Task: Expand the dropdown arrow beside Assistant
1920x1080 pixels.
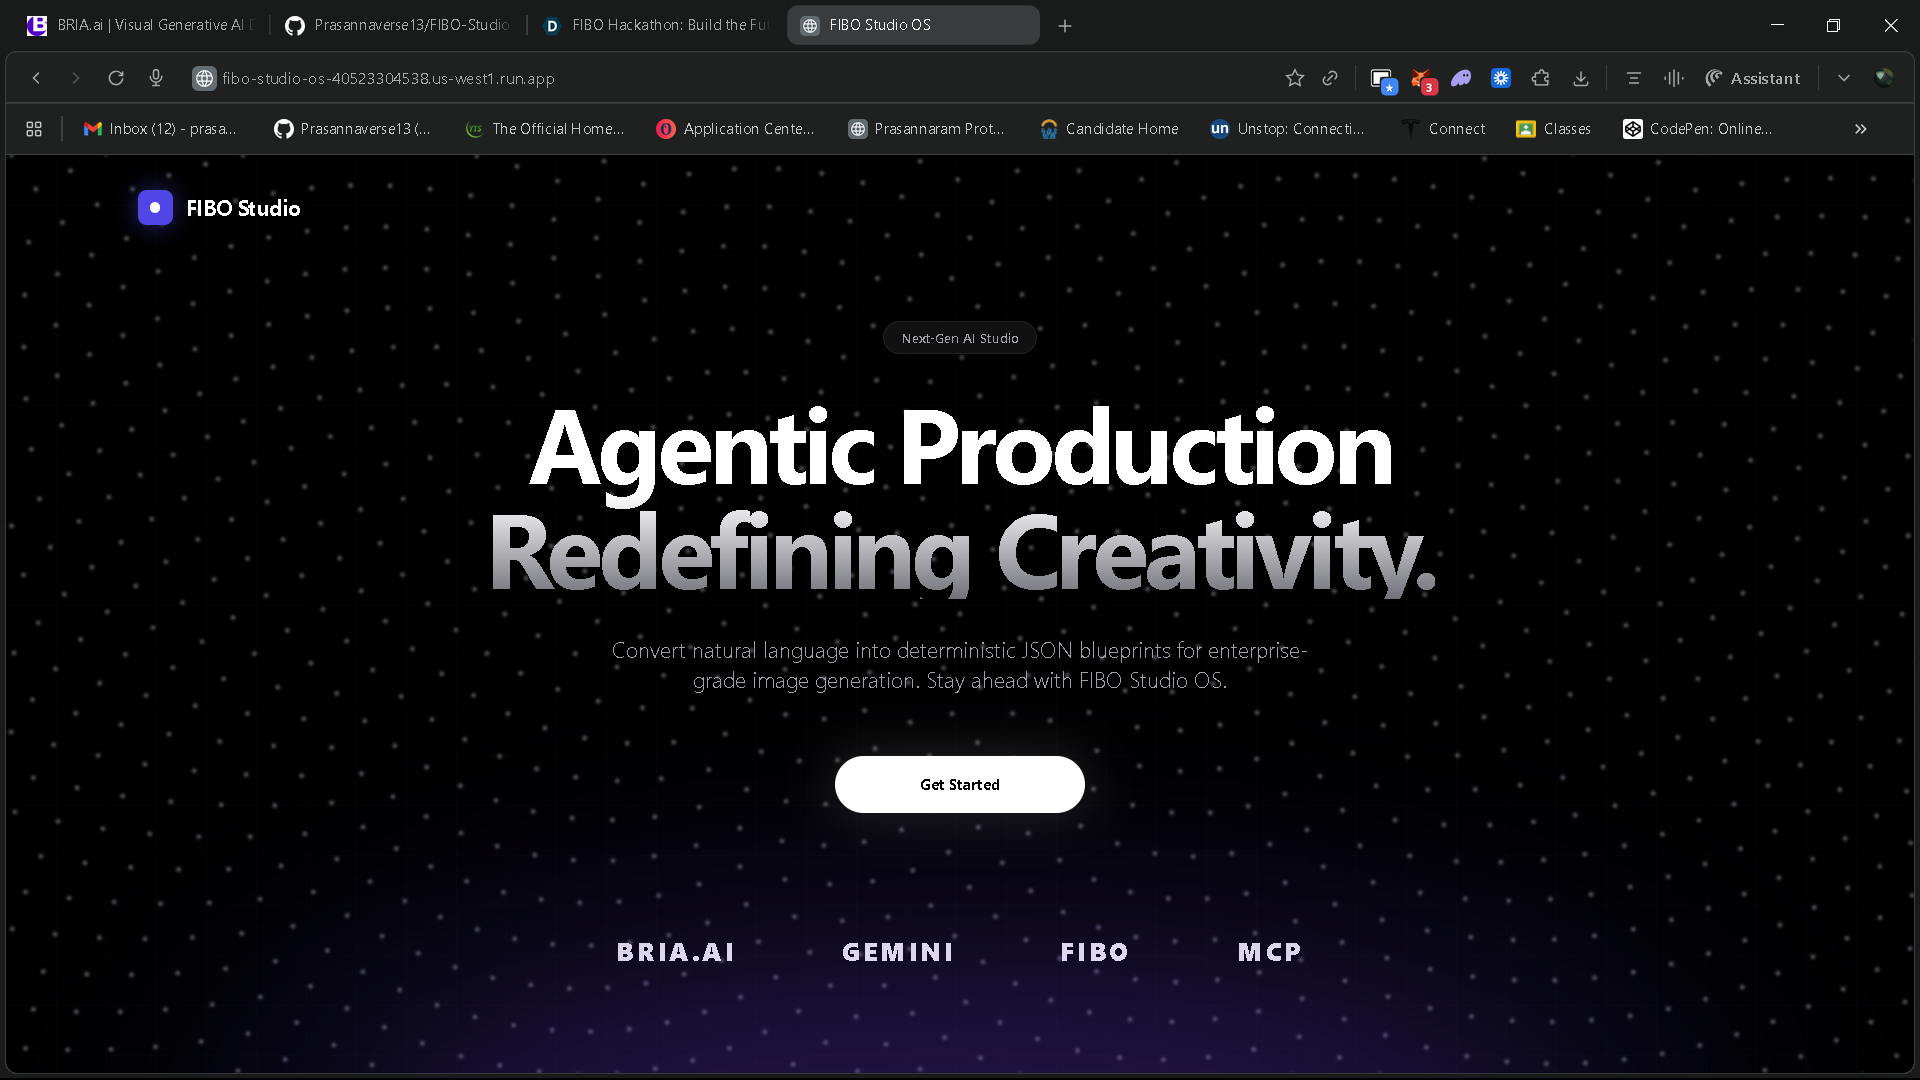Action: (x=1843, y=78)
